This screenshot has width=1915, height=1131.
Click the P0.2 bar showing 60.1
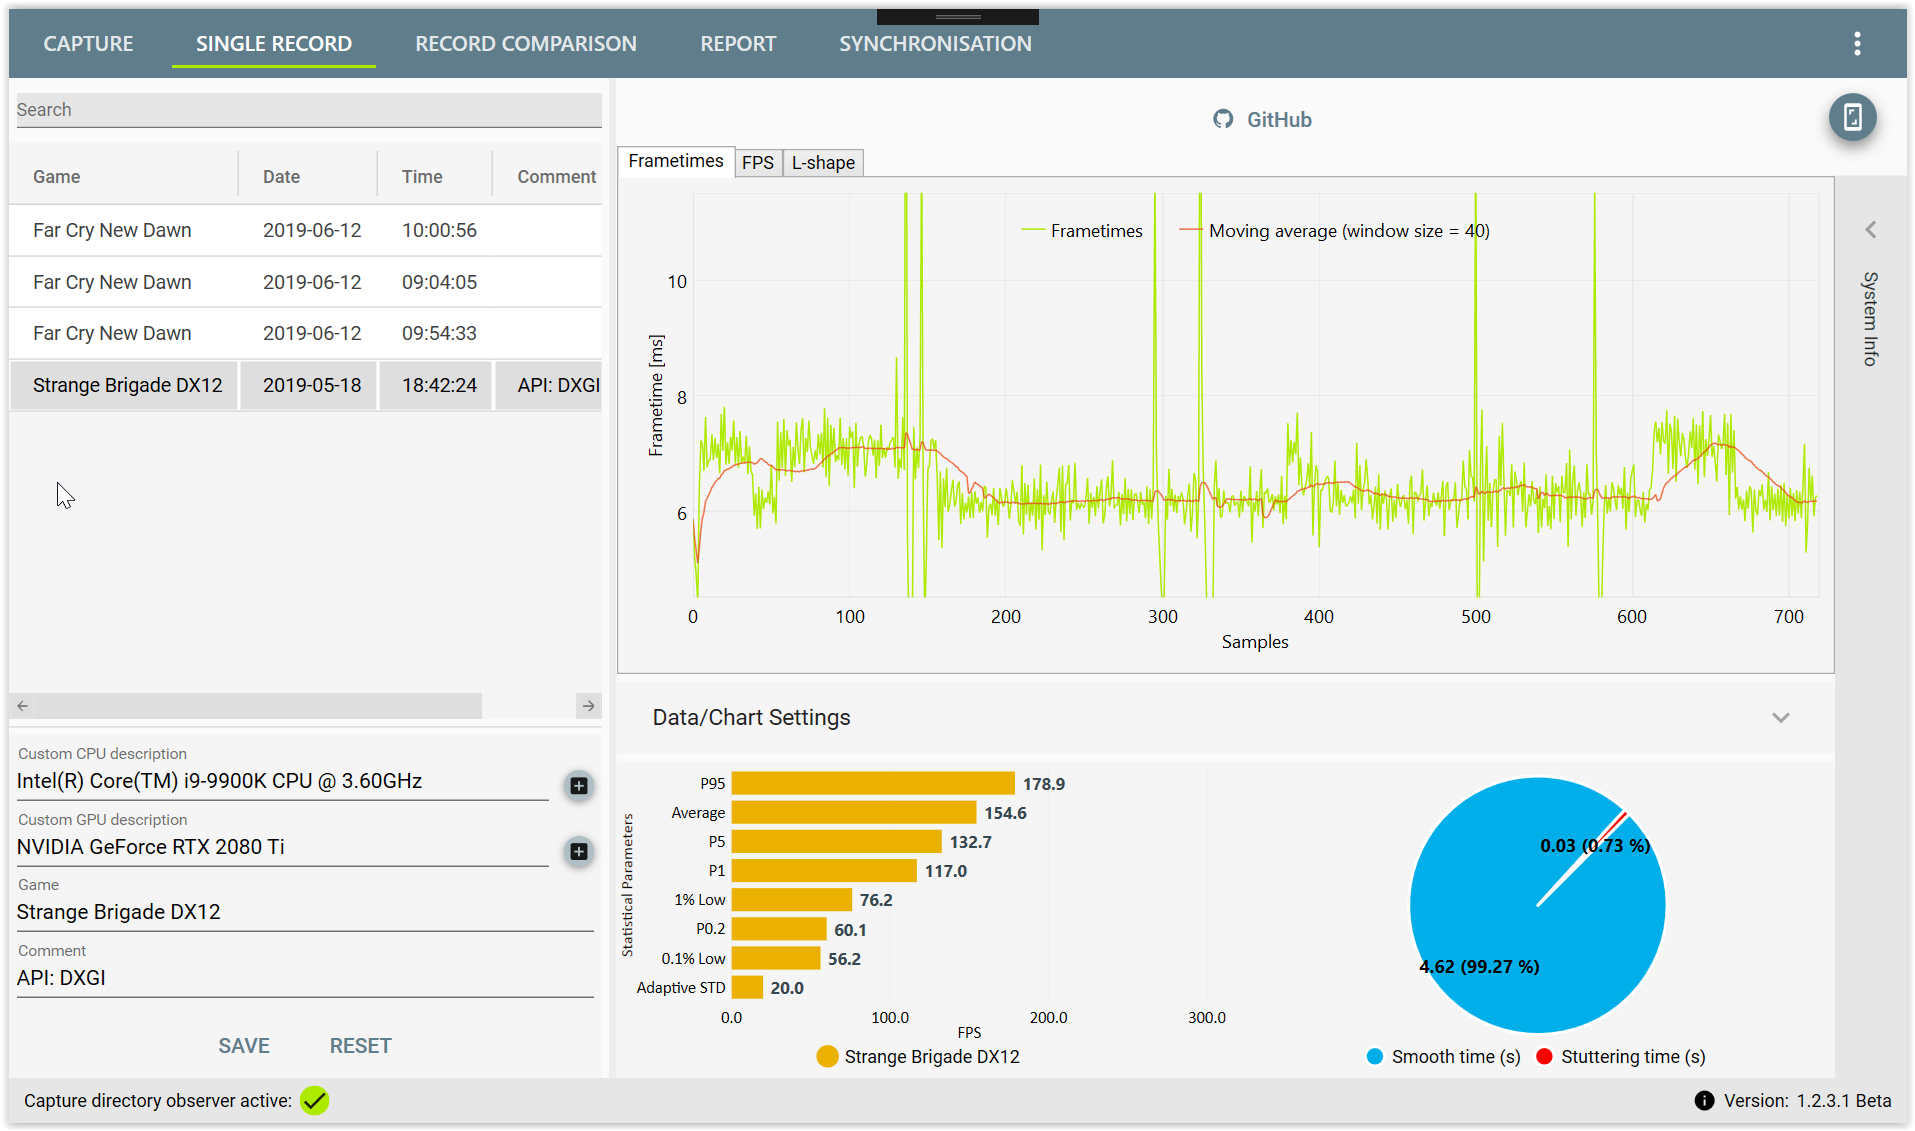[x=779, y=930]
